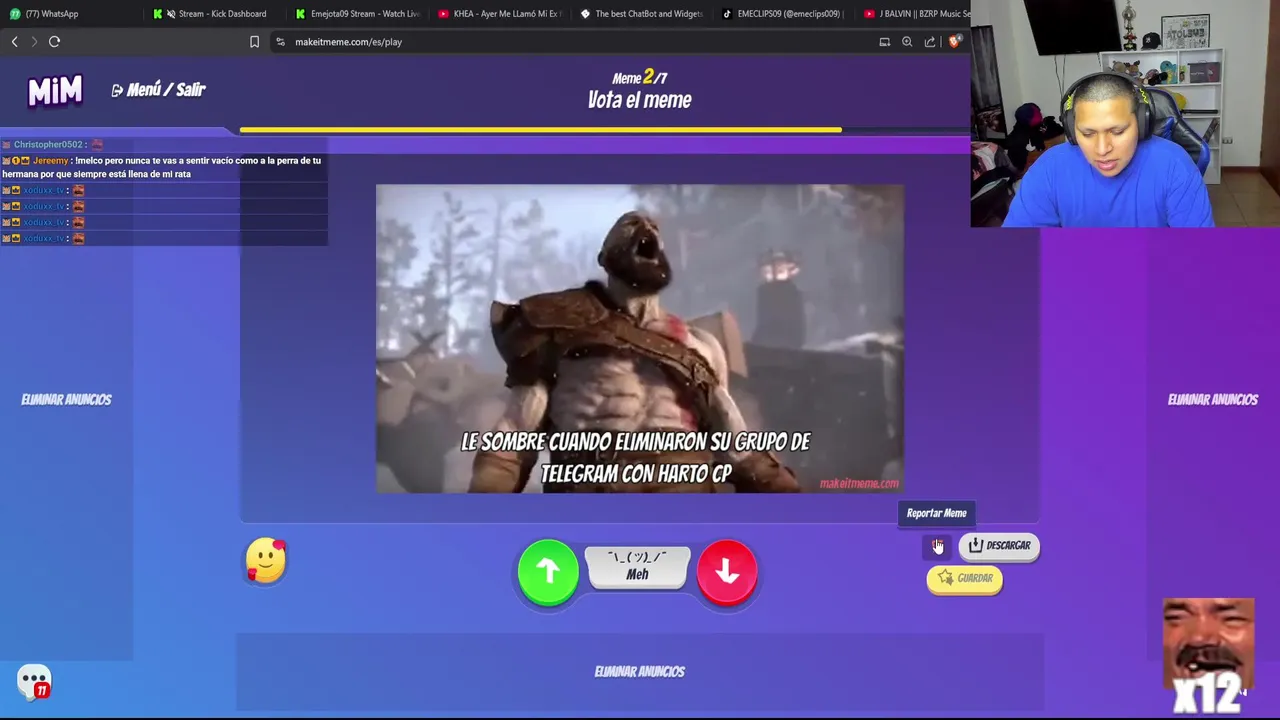Click the zoom magnifier icon in address bar

click(x=907, y=42)
